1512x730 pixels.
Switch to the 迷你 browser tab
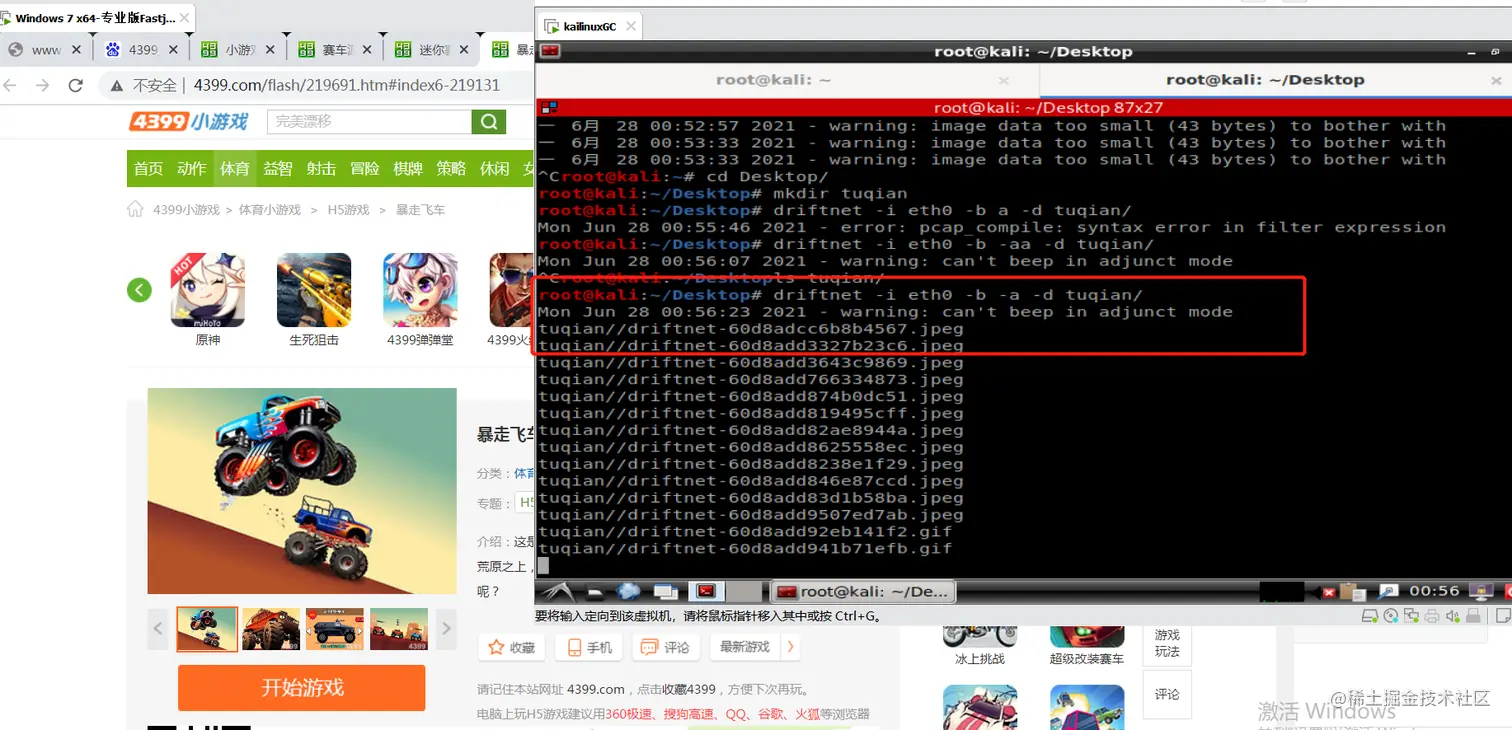click(432, 49)
